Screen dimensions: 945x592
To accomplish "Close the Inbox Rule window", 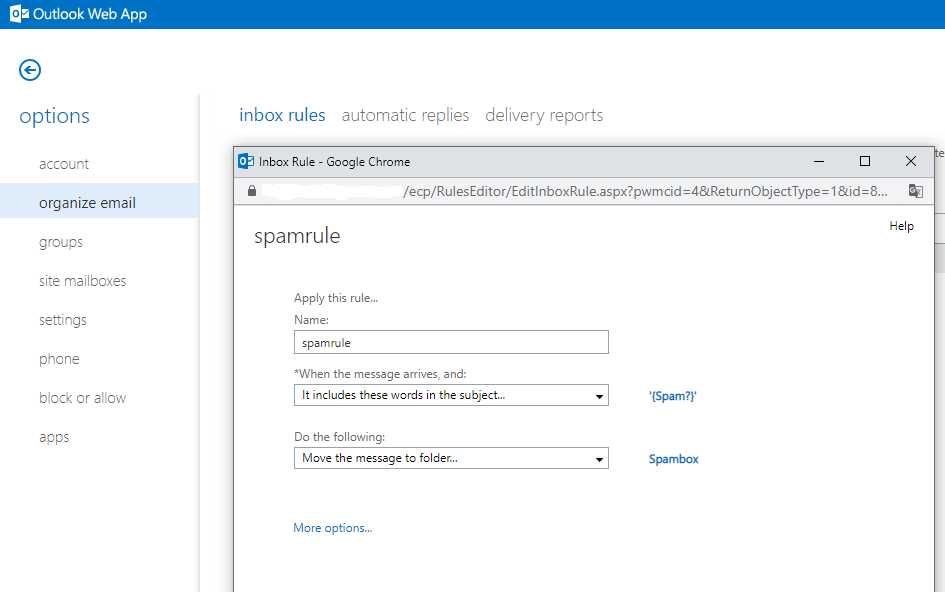I will point(911,161).
